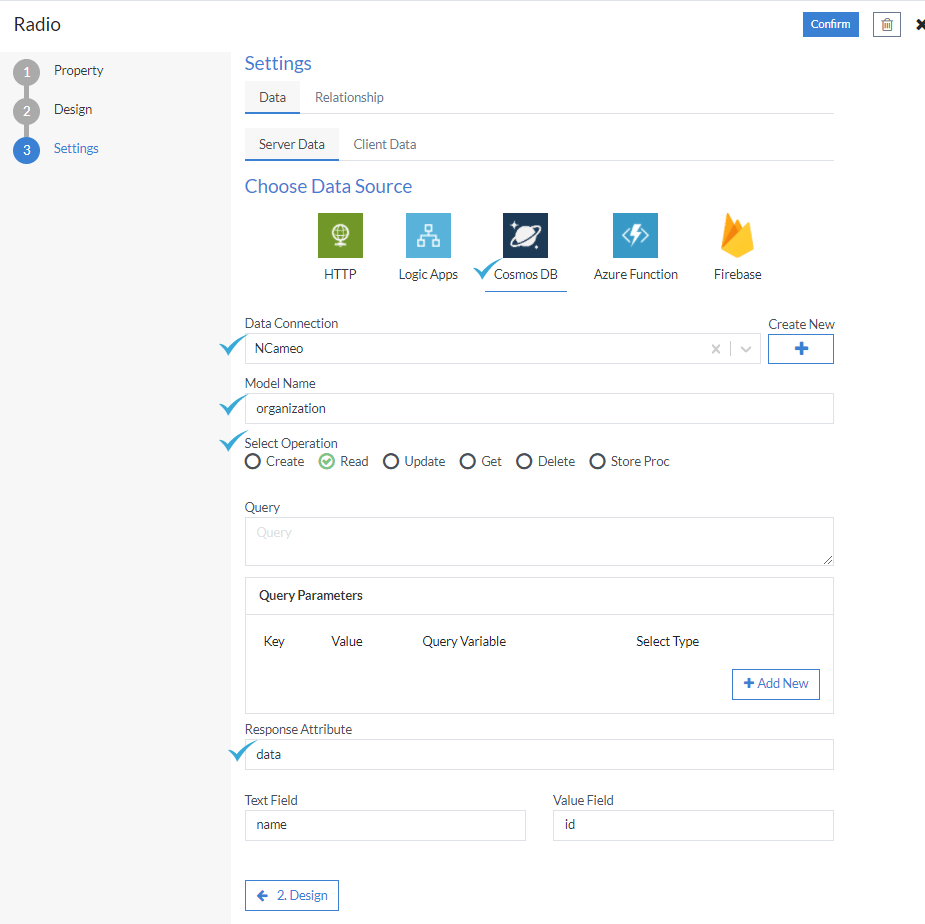Click step 1 Property circle
The height and width of the screenshot is (924, 925).
25,70
